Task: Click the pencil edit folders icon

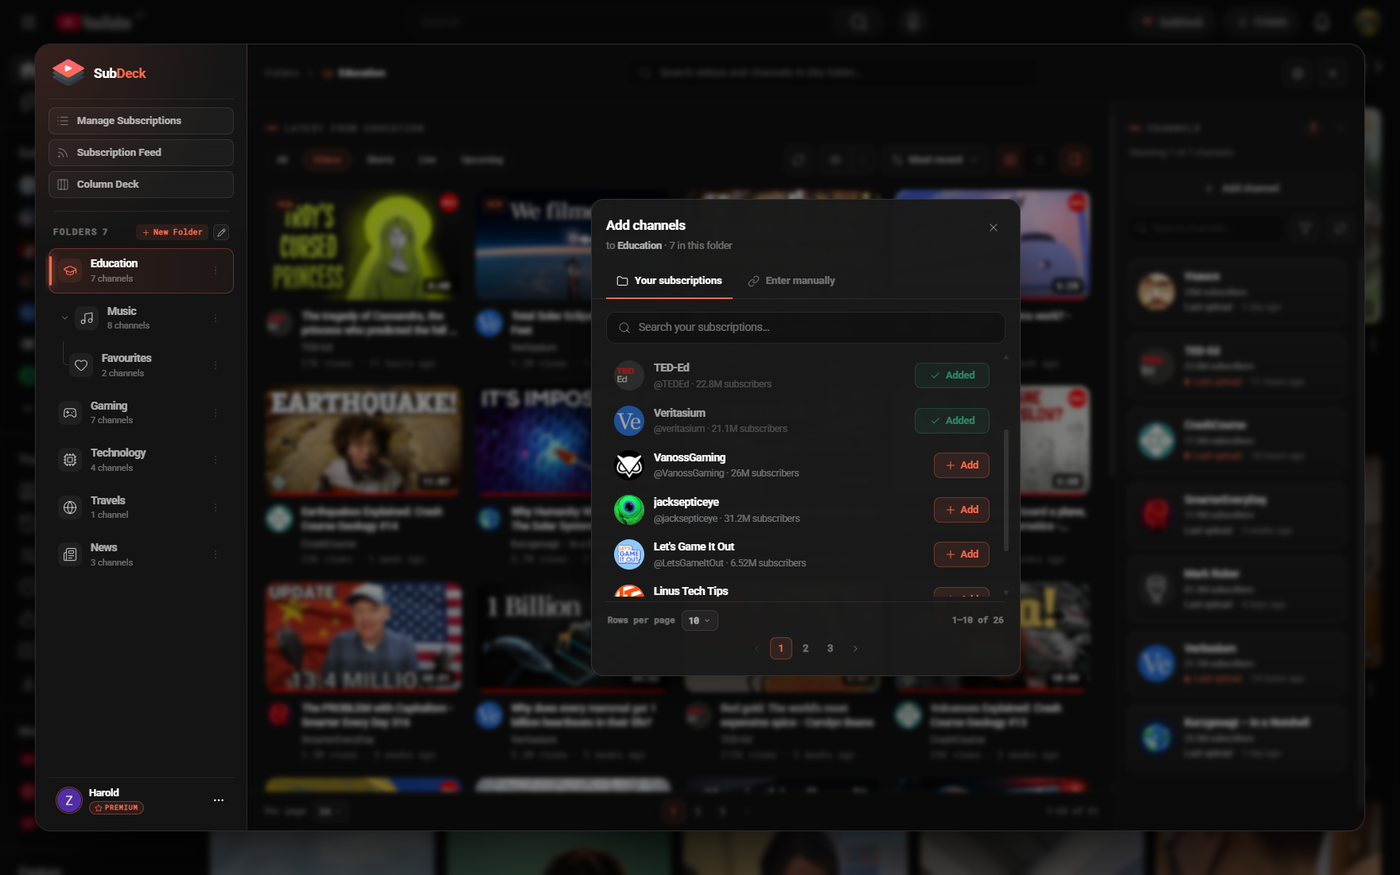Action: point(222,232)
